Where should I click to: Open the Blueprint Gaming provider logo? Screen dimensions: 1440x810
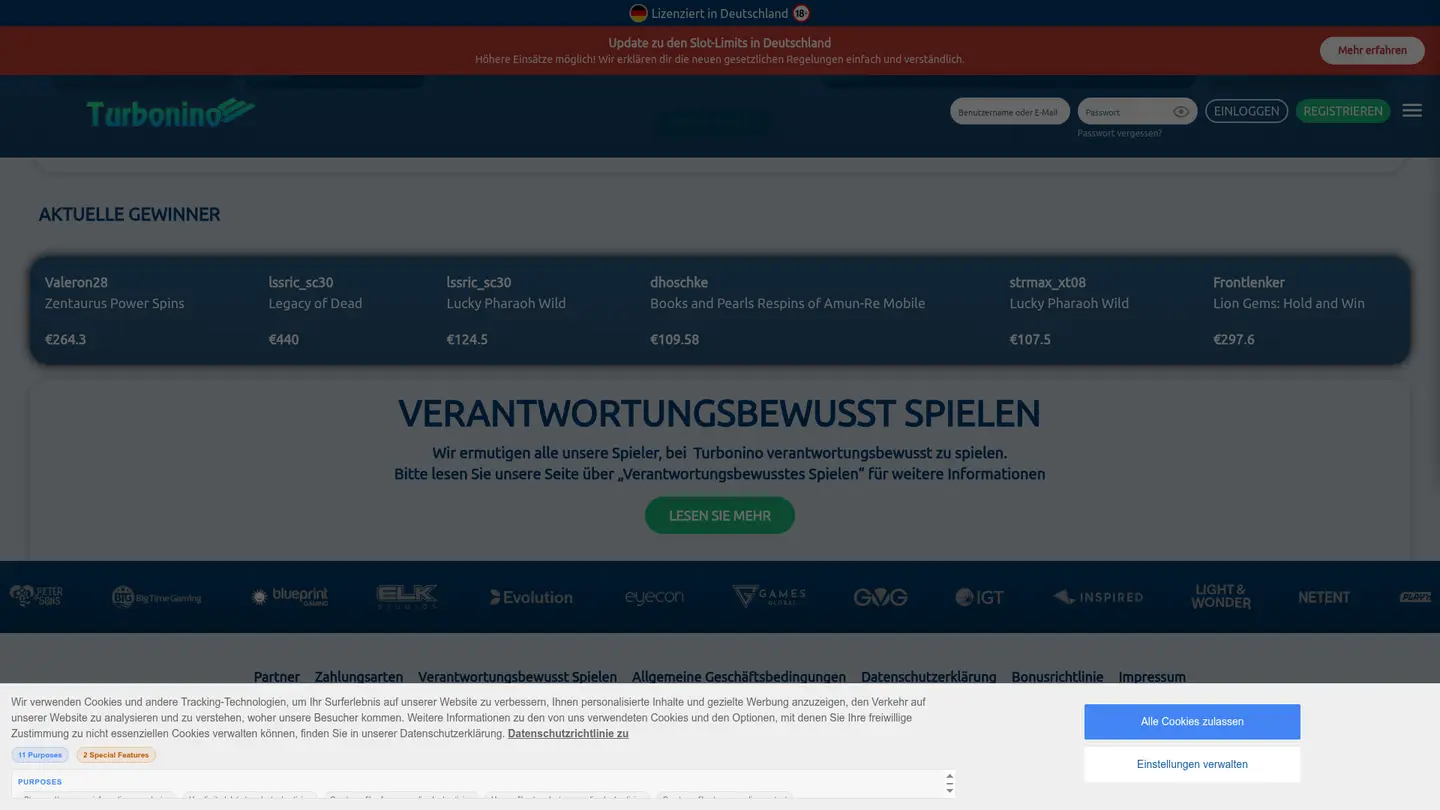290,597
